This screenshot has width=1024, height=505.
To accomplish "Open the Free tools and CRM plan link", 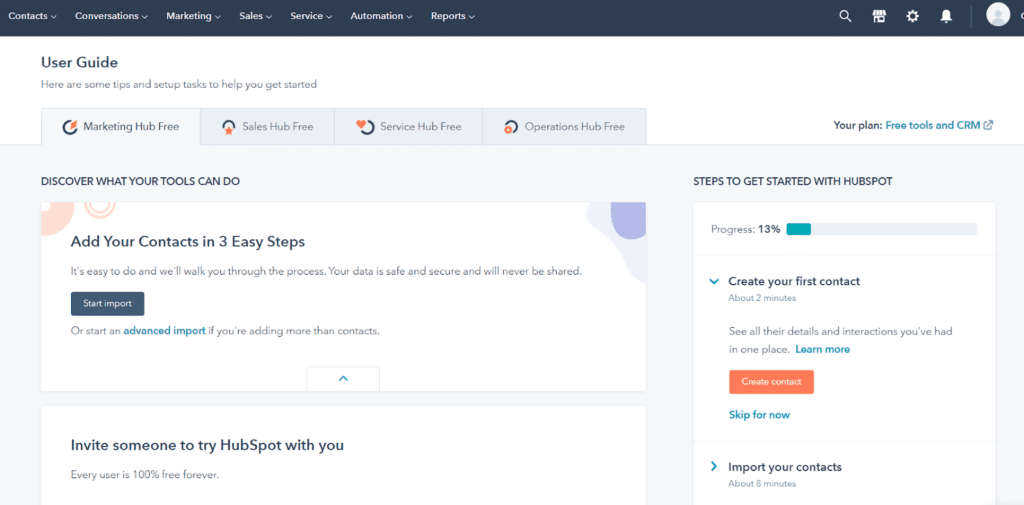I will 933,125.
